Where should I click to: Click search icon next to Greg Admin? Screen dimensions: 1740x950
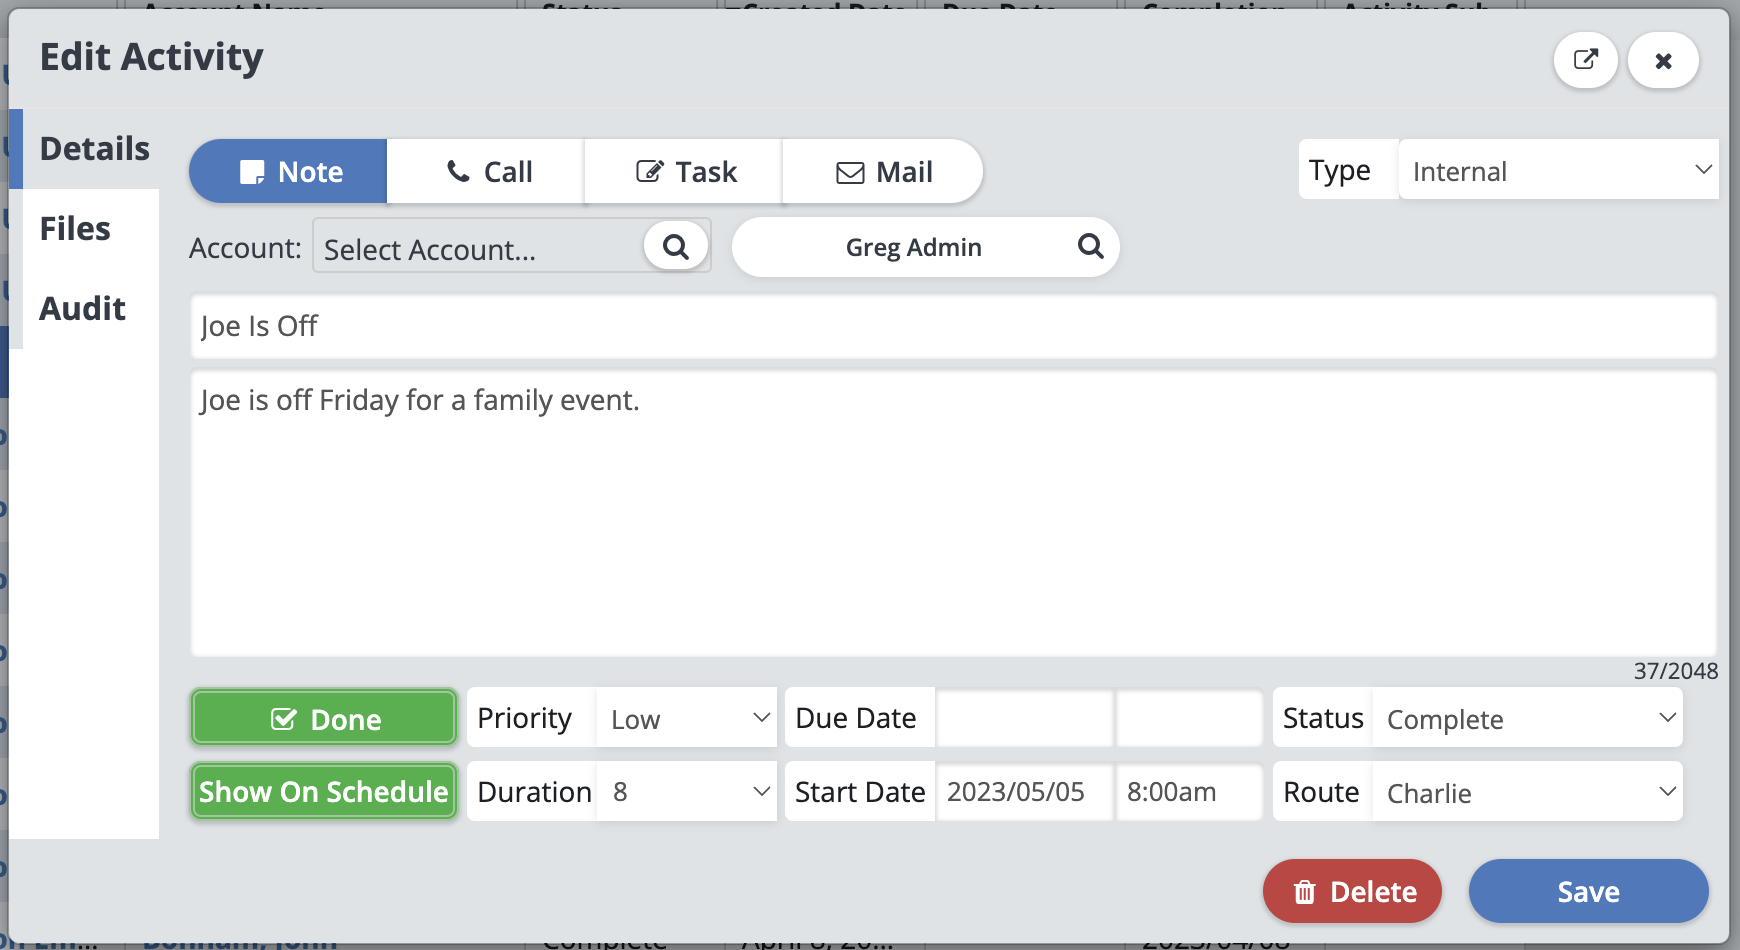1090,246
